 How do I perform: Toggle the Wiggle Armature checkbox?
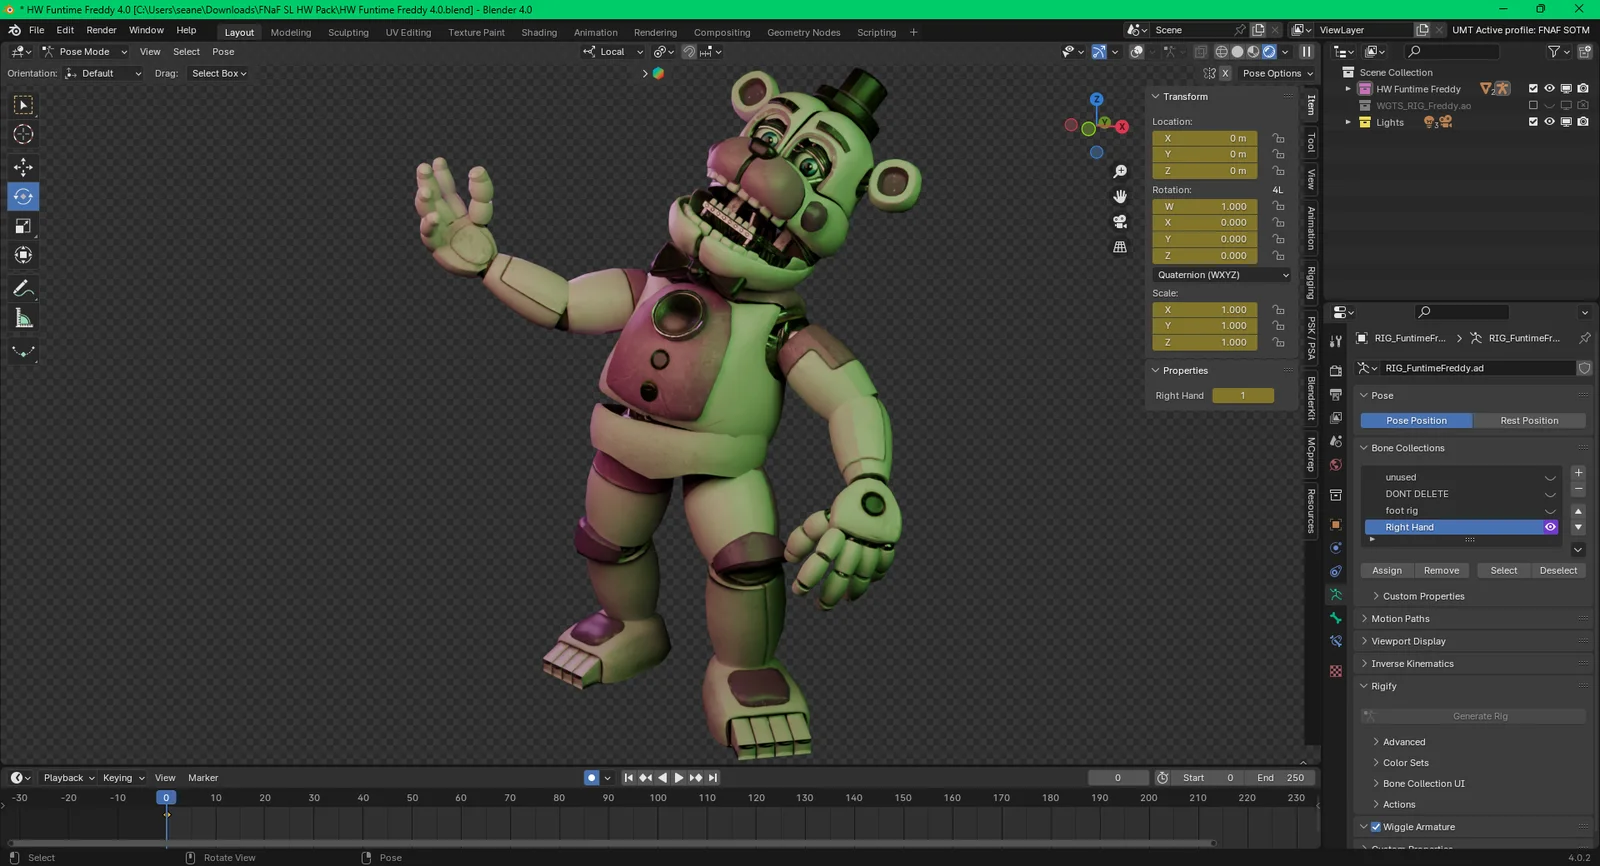click(x=1376, y=827)
